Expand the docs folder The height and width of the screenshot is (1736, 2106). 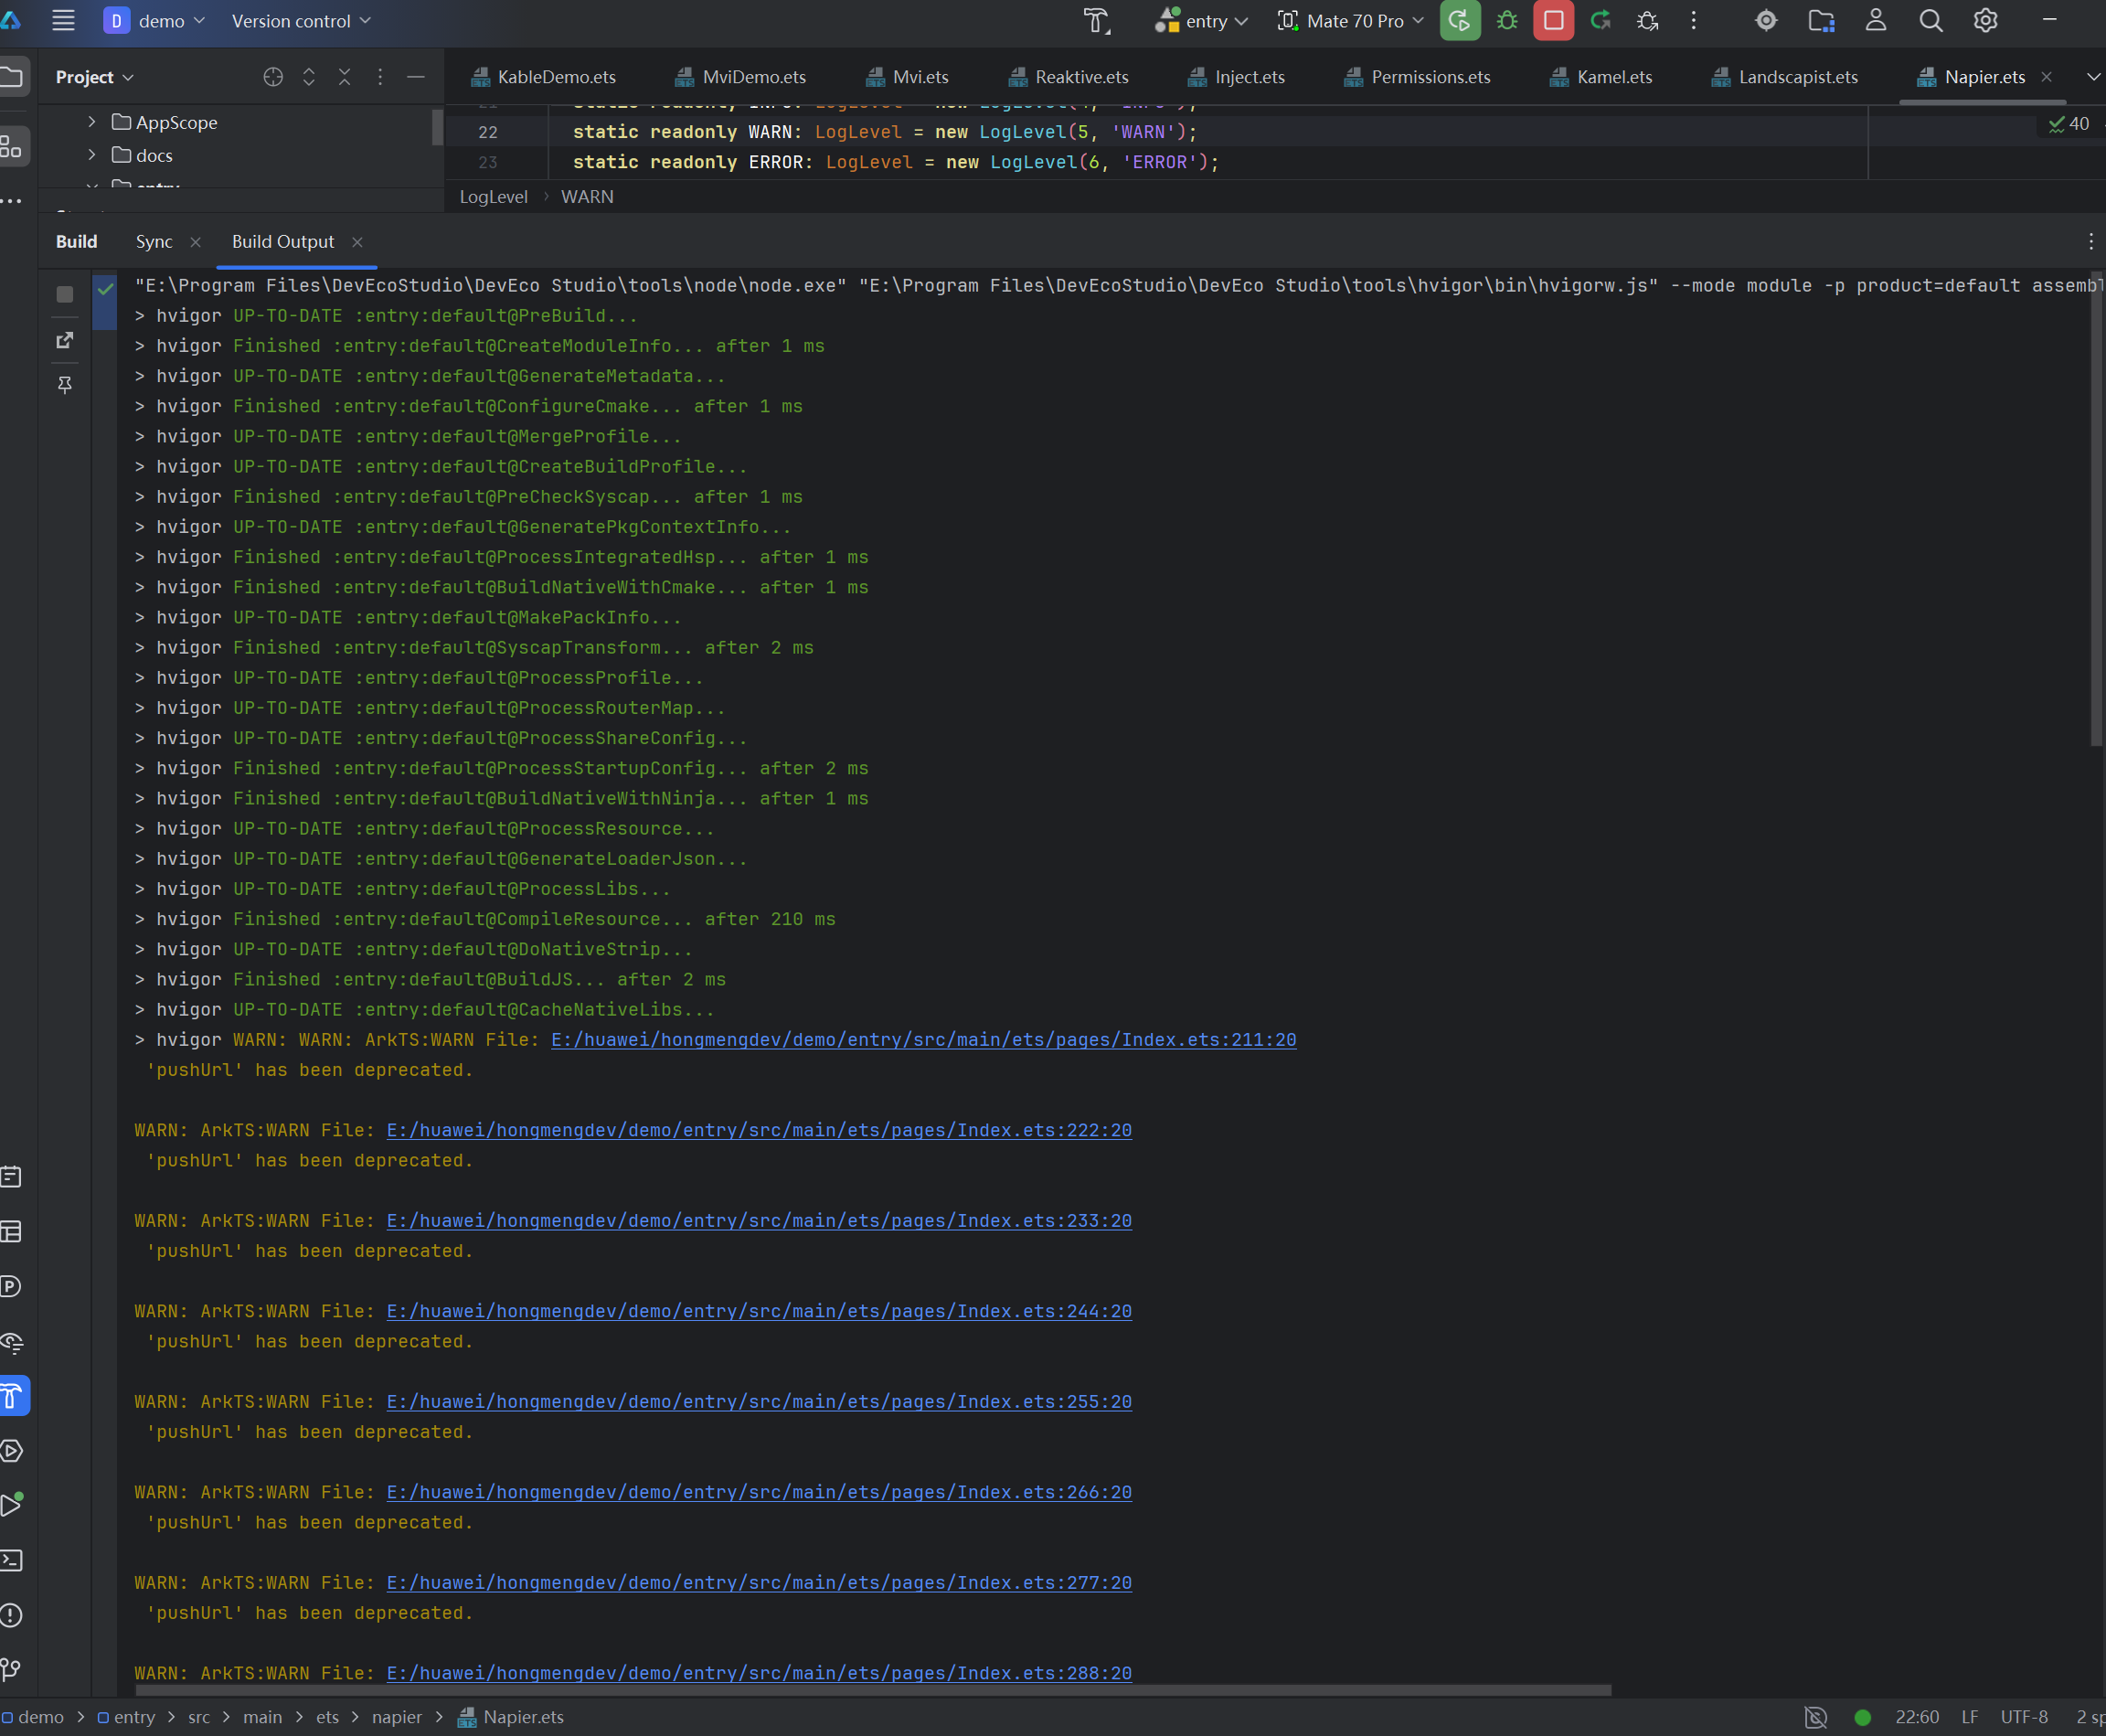(x=91, y=155)
